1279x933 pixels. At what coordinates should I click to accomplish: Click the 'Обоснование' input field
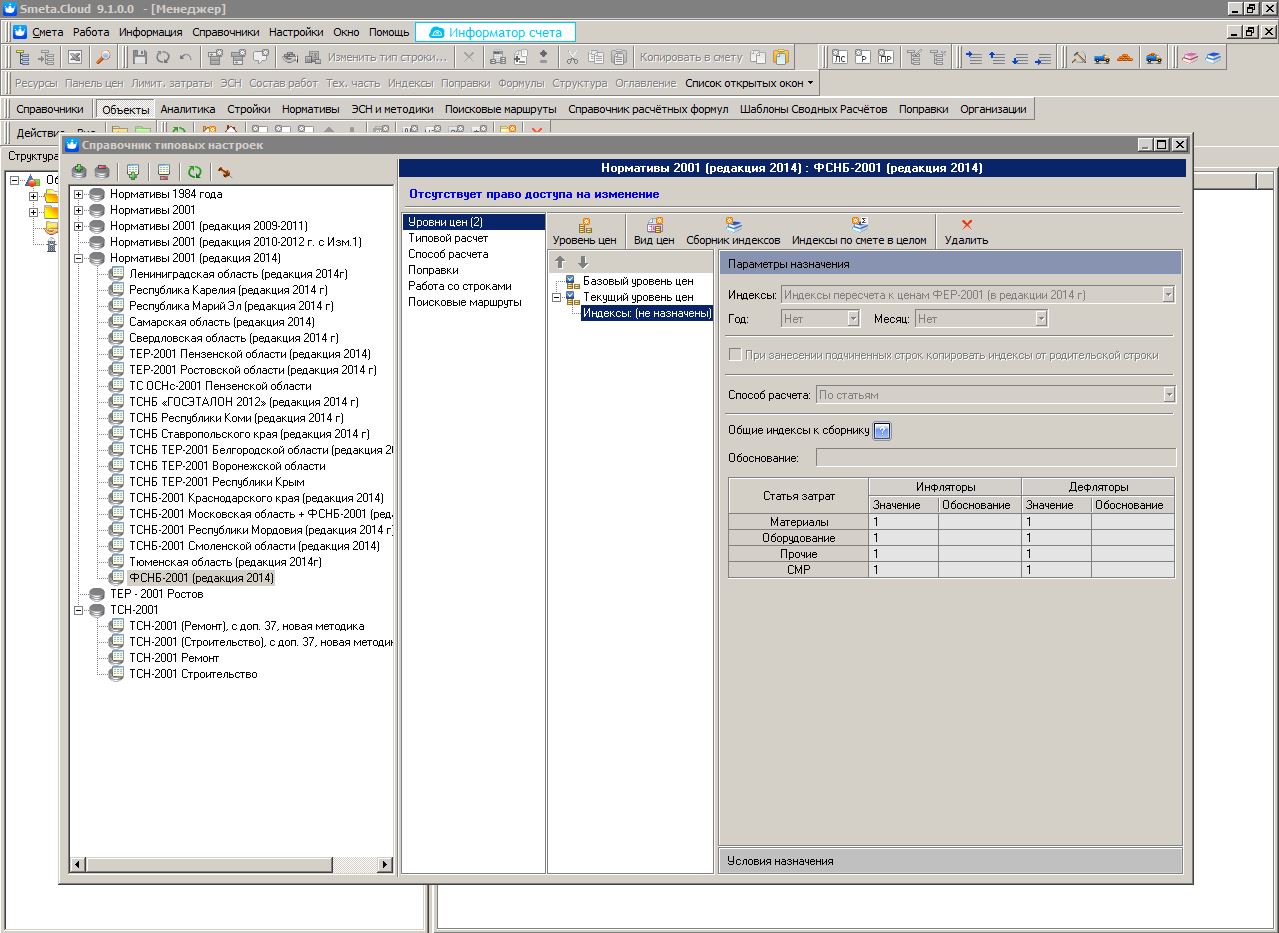[995, 458]
